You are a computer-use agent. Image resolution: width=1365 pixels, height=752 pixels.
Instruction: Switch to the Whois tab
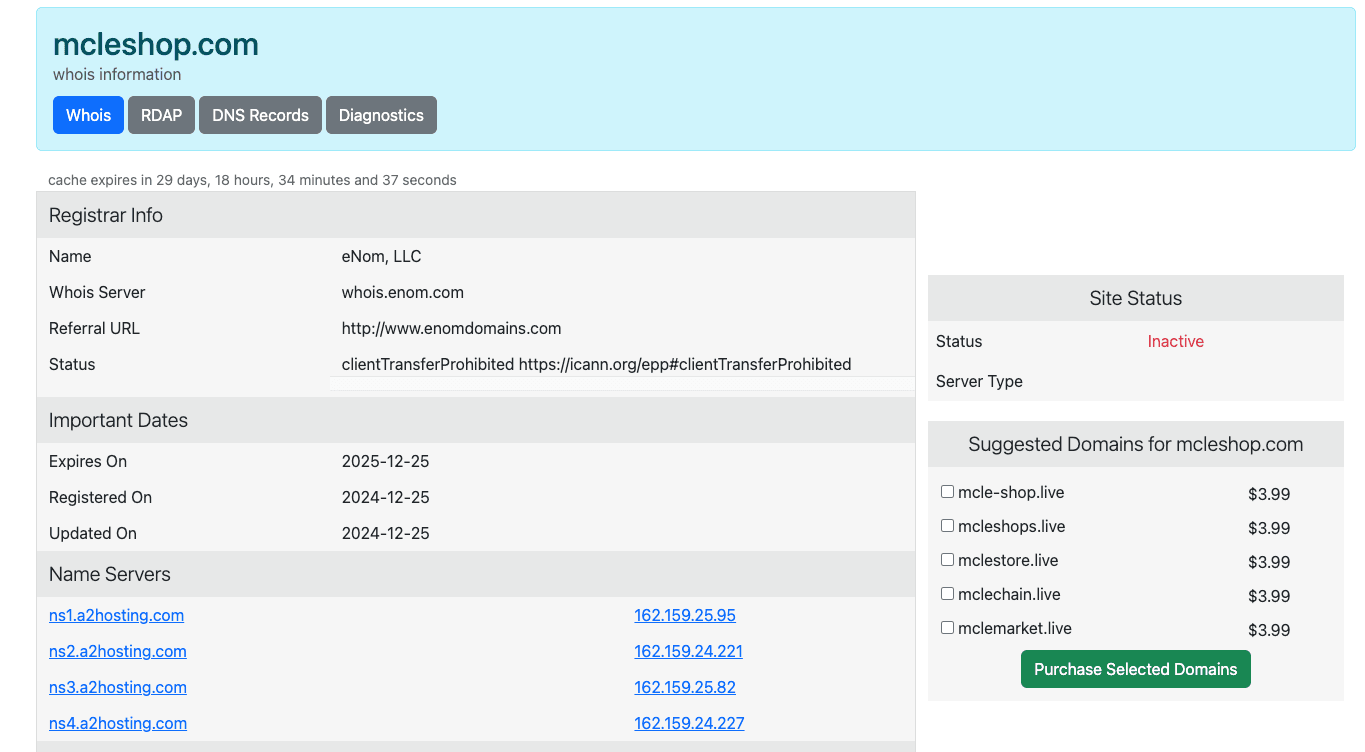point(88,115)
